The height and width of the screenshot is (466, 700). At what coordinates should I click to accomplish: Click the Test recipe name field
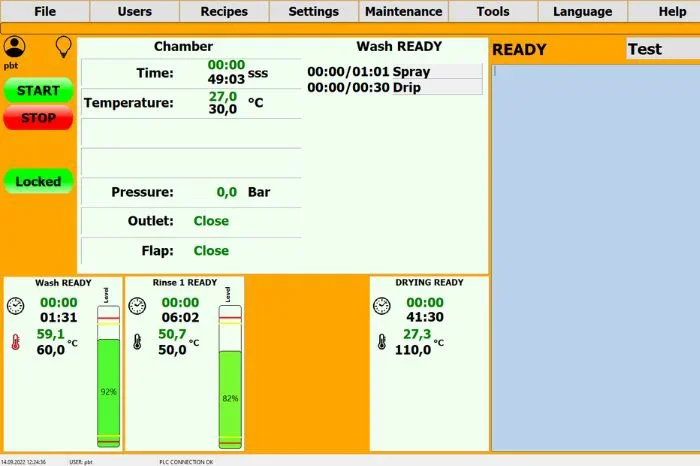tap(663, 49)
